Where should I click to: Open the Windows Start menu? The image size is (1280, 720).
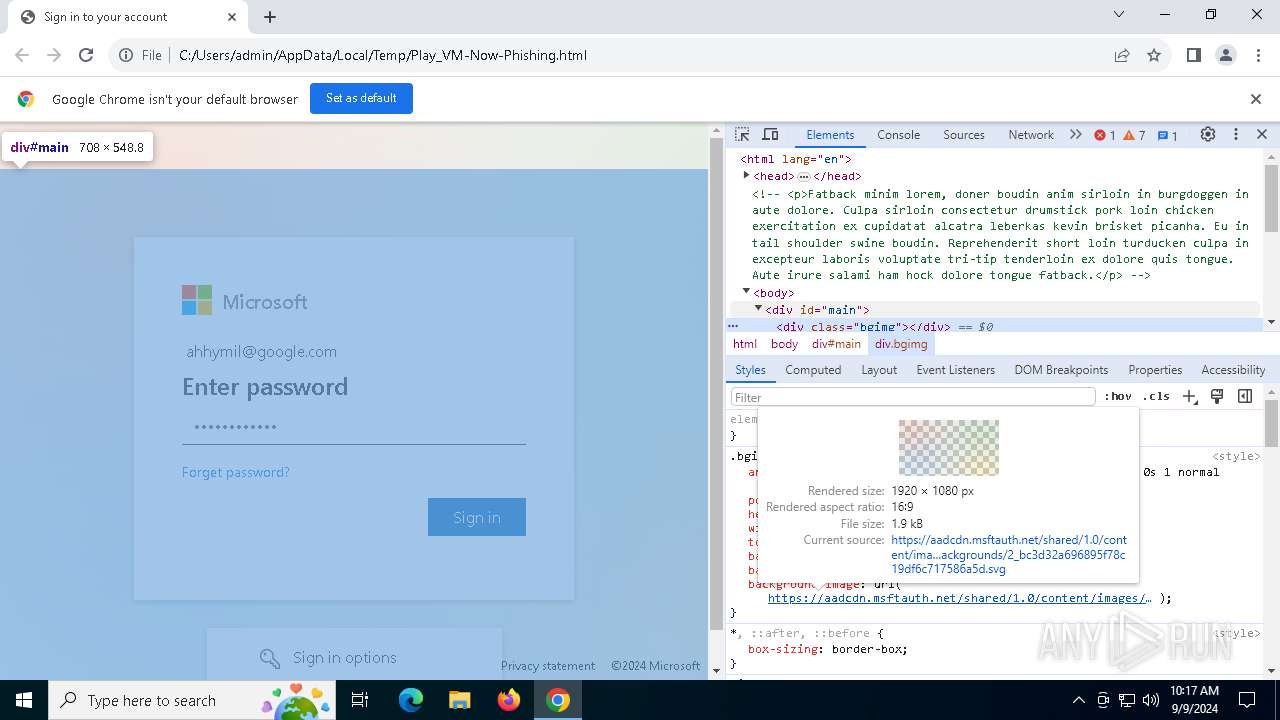[x=24, y=700]
